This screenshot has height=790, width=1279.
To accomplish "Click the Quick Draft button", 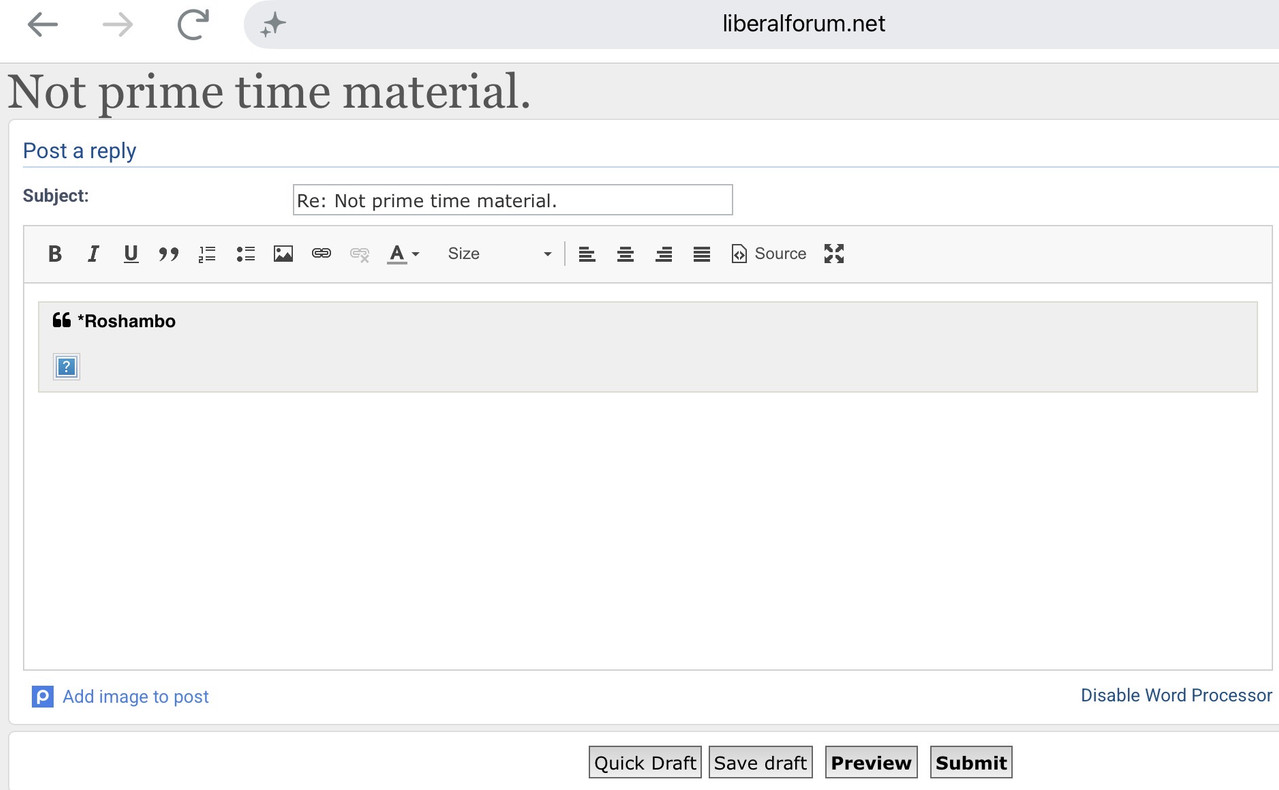I will [x=645, y=762].
